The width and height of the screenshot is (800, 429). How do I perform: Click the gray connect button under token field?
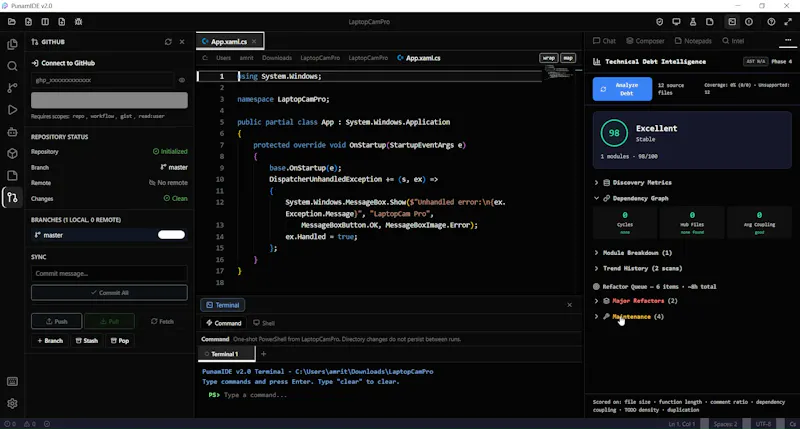pyautogui.click(x=109, y=100)
